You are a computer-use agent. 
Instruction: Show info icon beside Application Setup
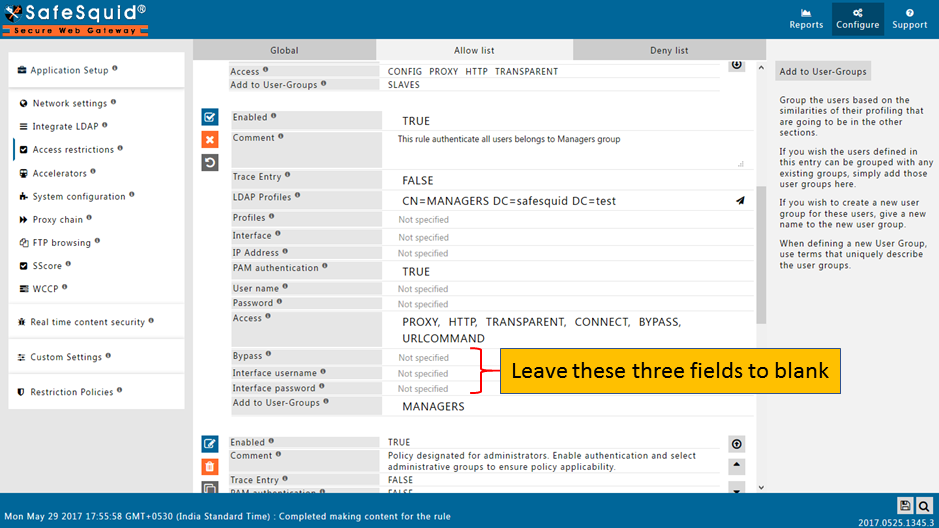tap(115, 68)
